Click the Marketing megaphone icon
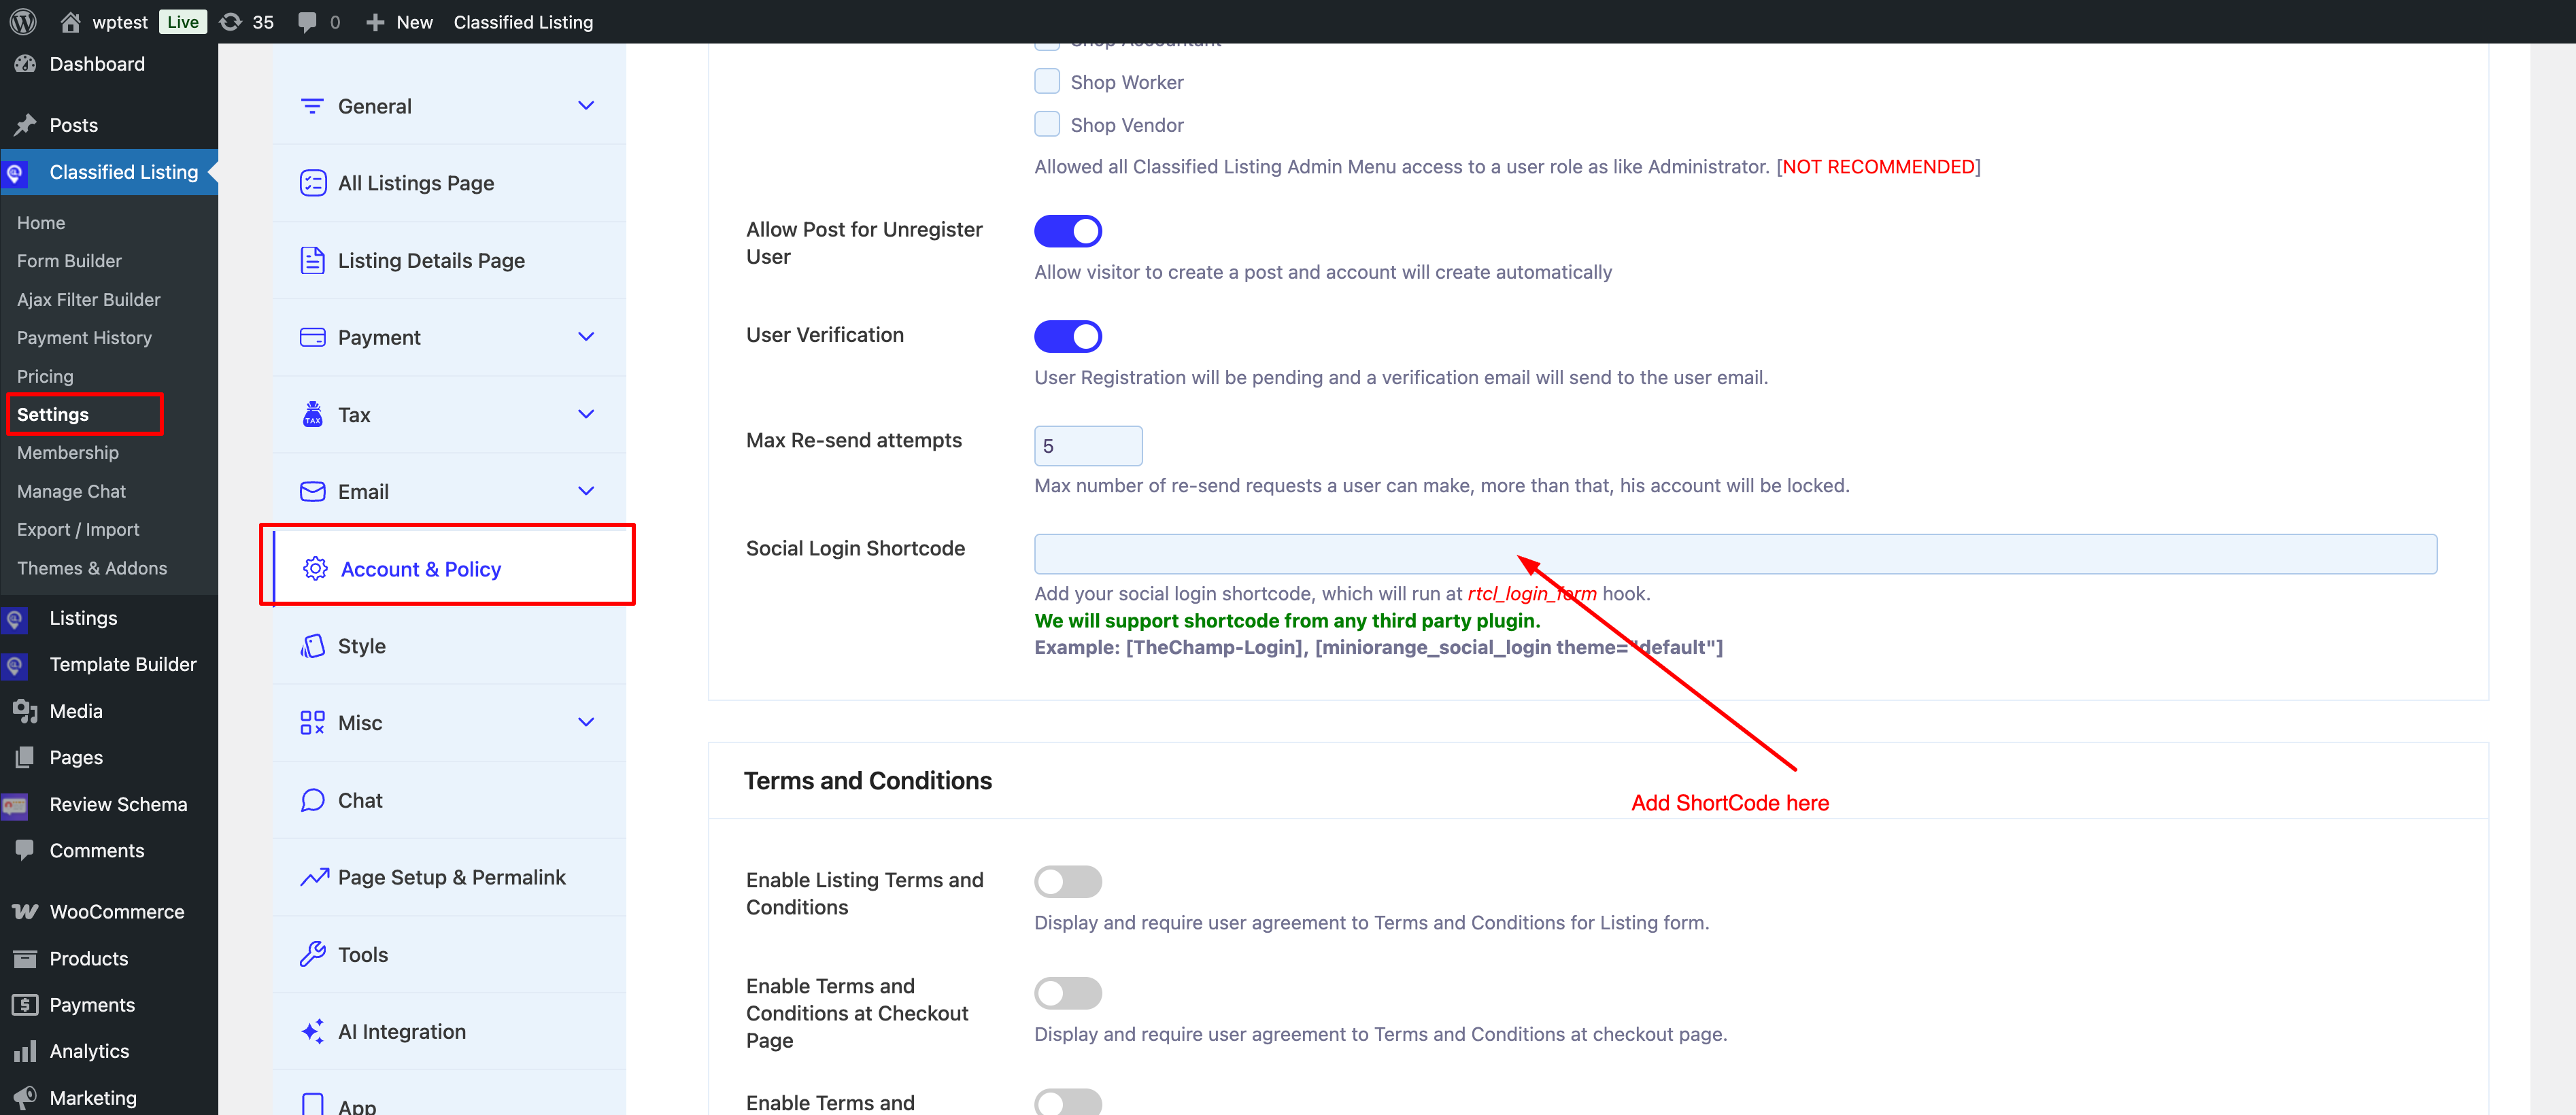 (25, 1097)
